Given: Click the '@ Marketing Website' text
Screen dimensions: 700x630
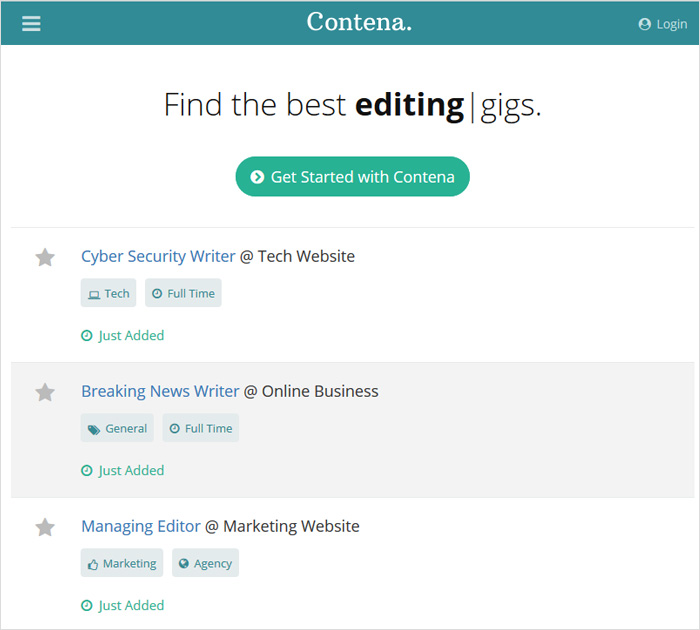Looking at the screenshot, I should [282, 526].
